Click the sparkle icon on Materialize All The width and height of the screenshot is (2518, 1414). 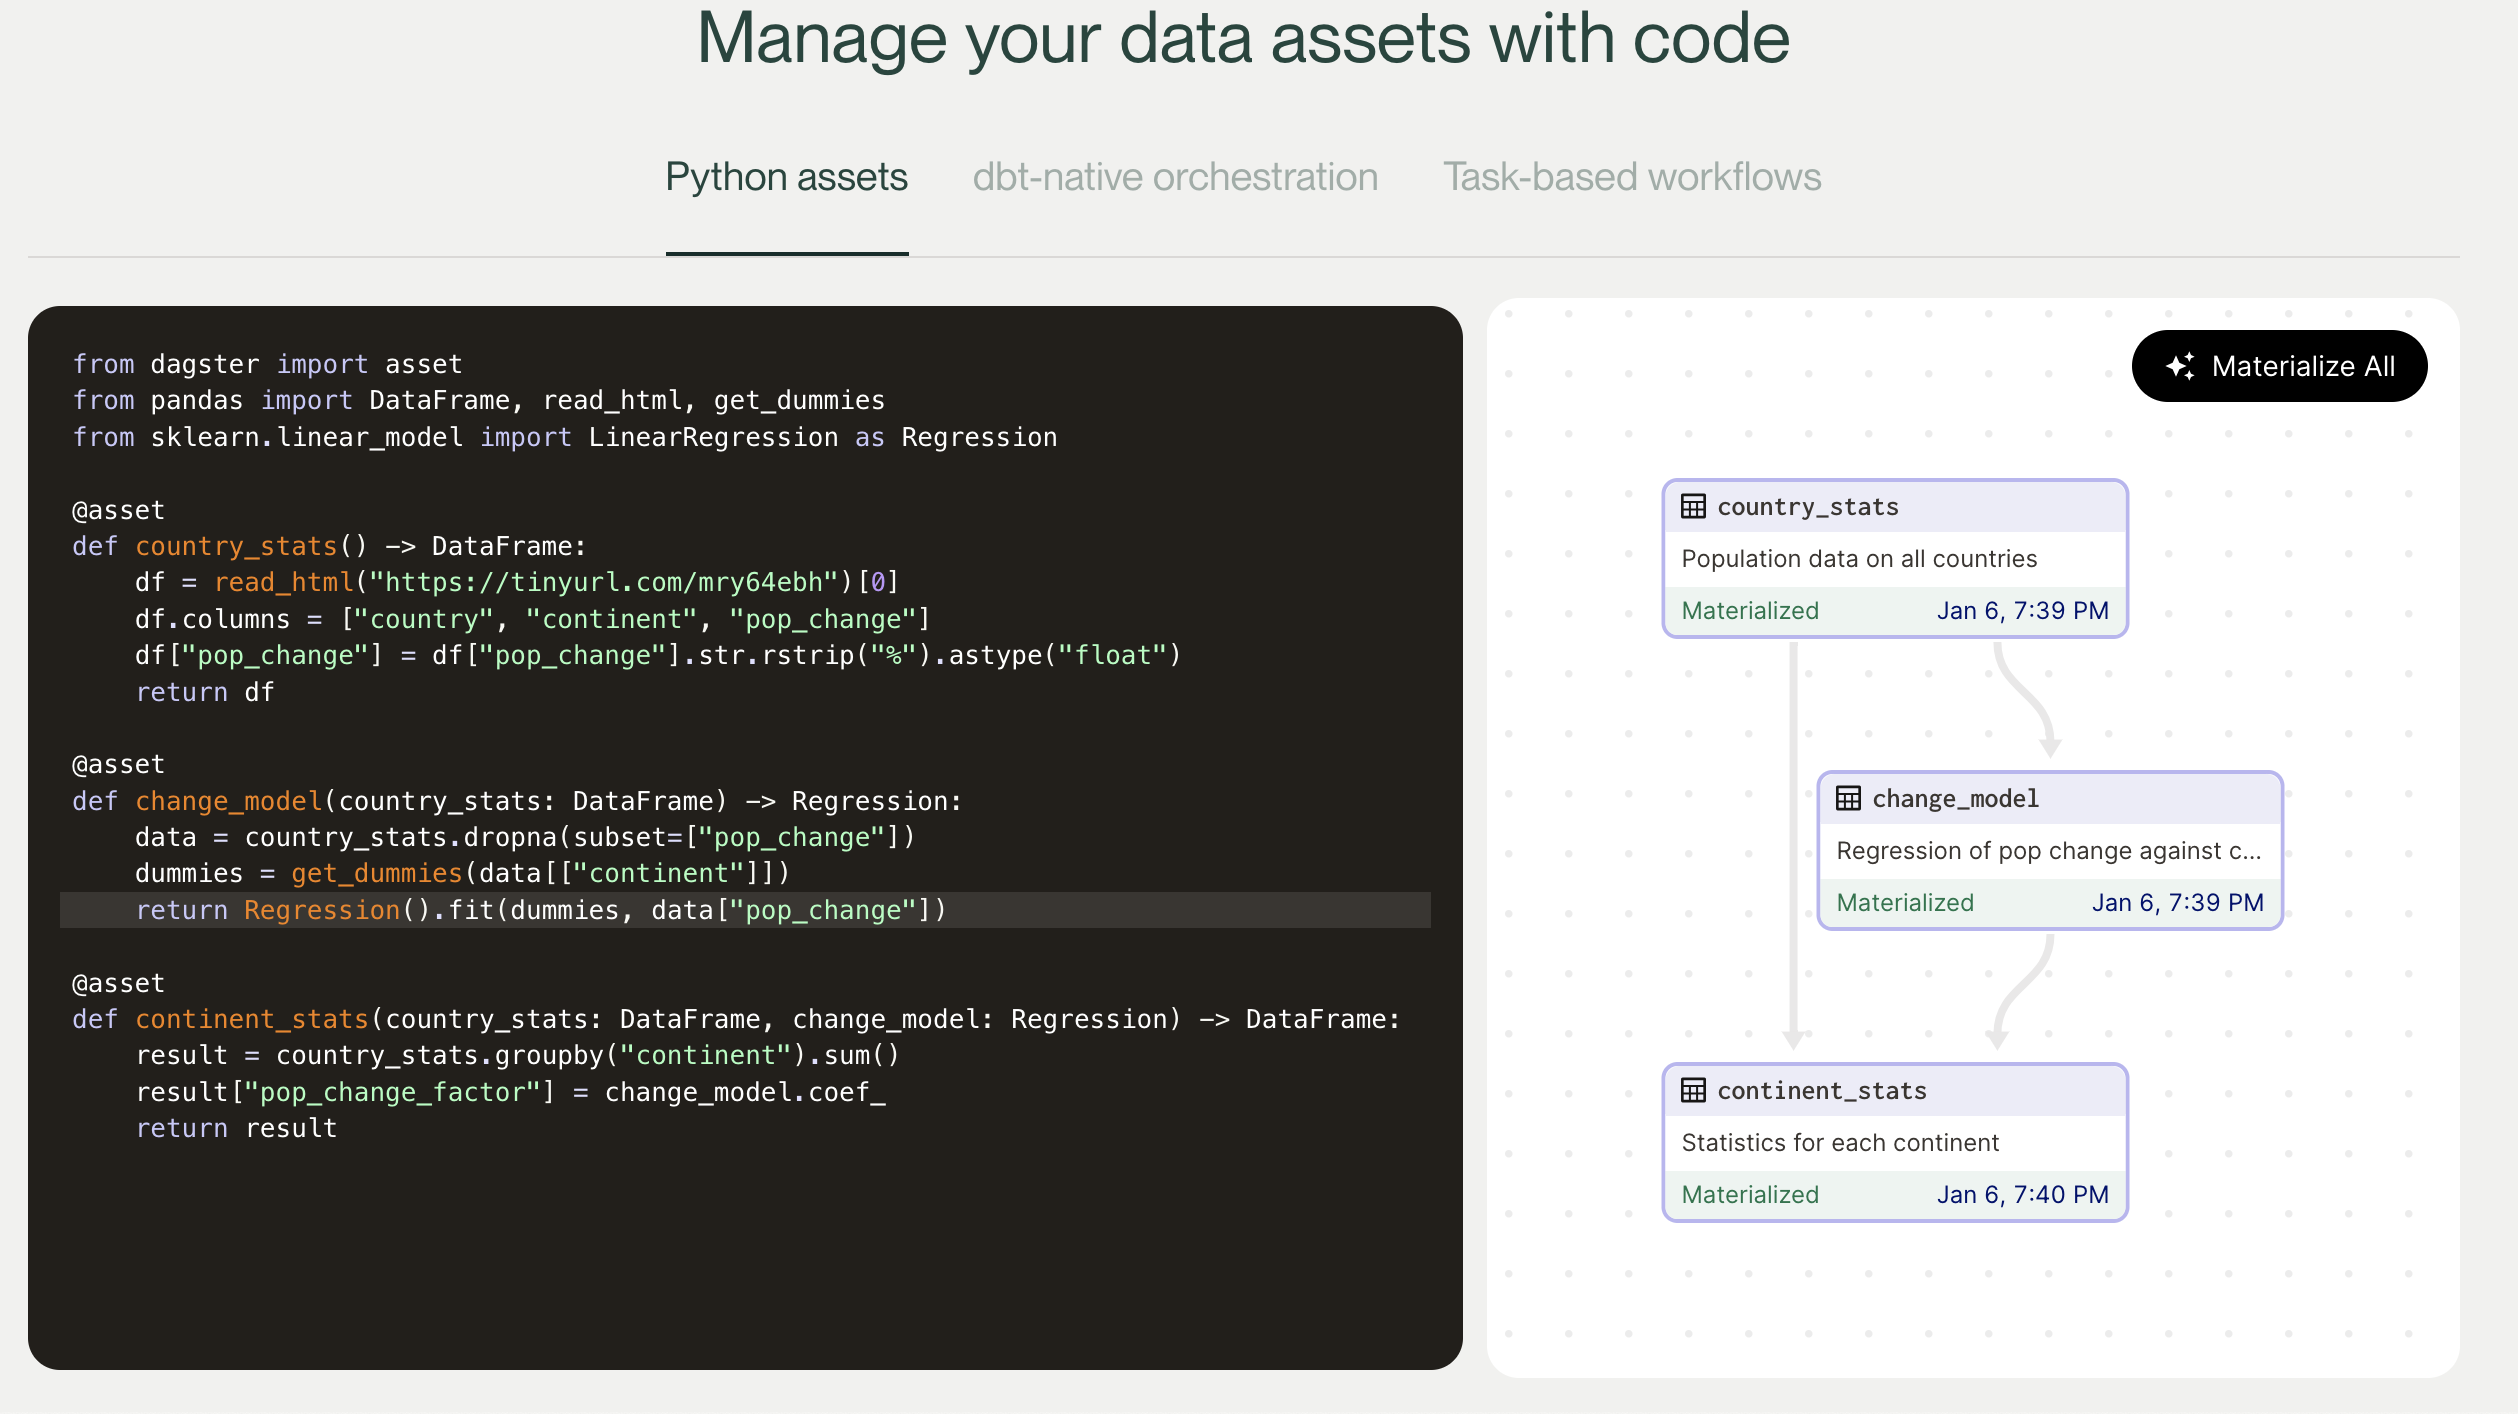click(x=2182, y=365)
